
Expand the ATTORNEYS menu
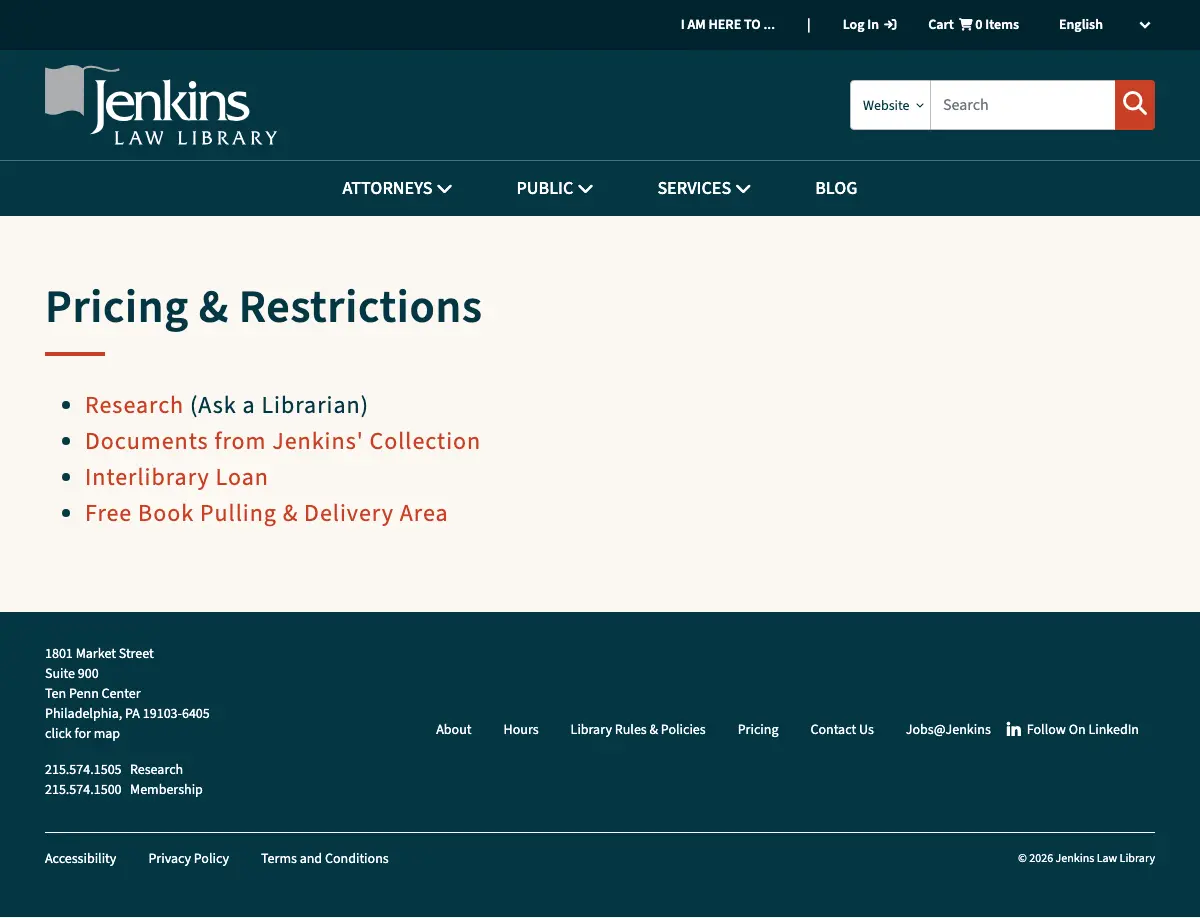coord(397,188)
